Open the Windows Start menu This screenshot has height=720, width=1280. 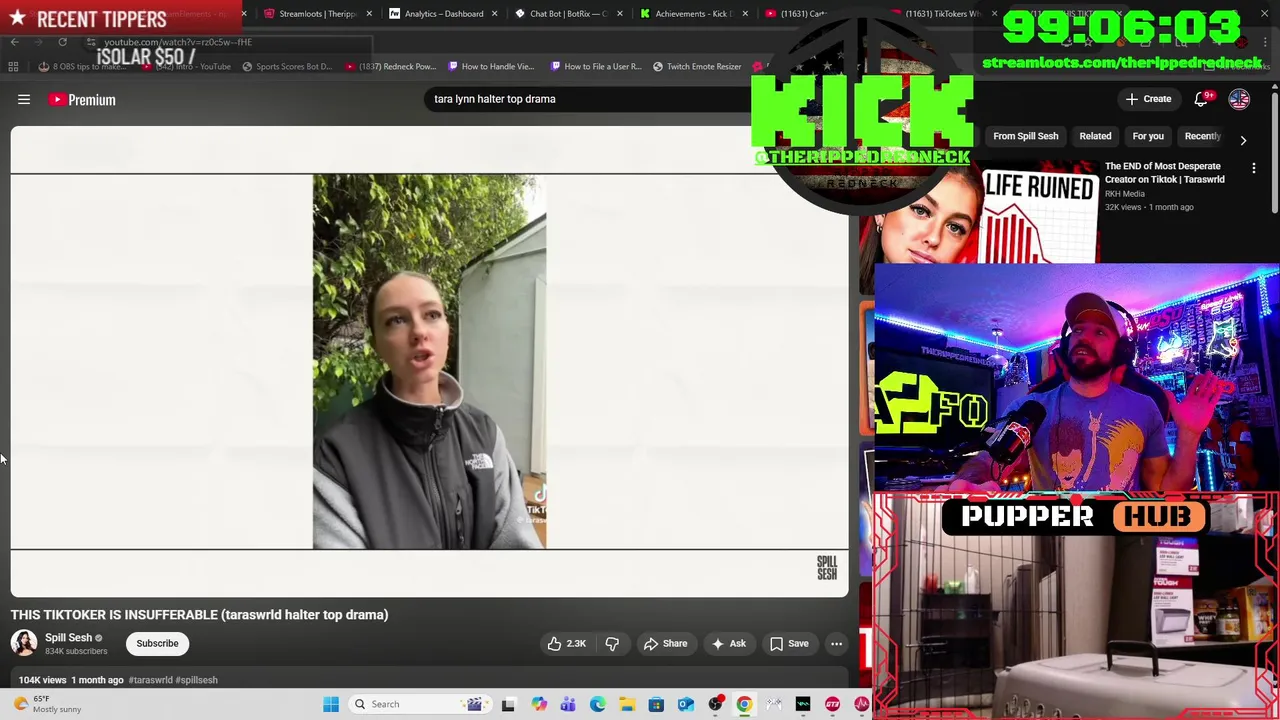(x=331, y=704)
